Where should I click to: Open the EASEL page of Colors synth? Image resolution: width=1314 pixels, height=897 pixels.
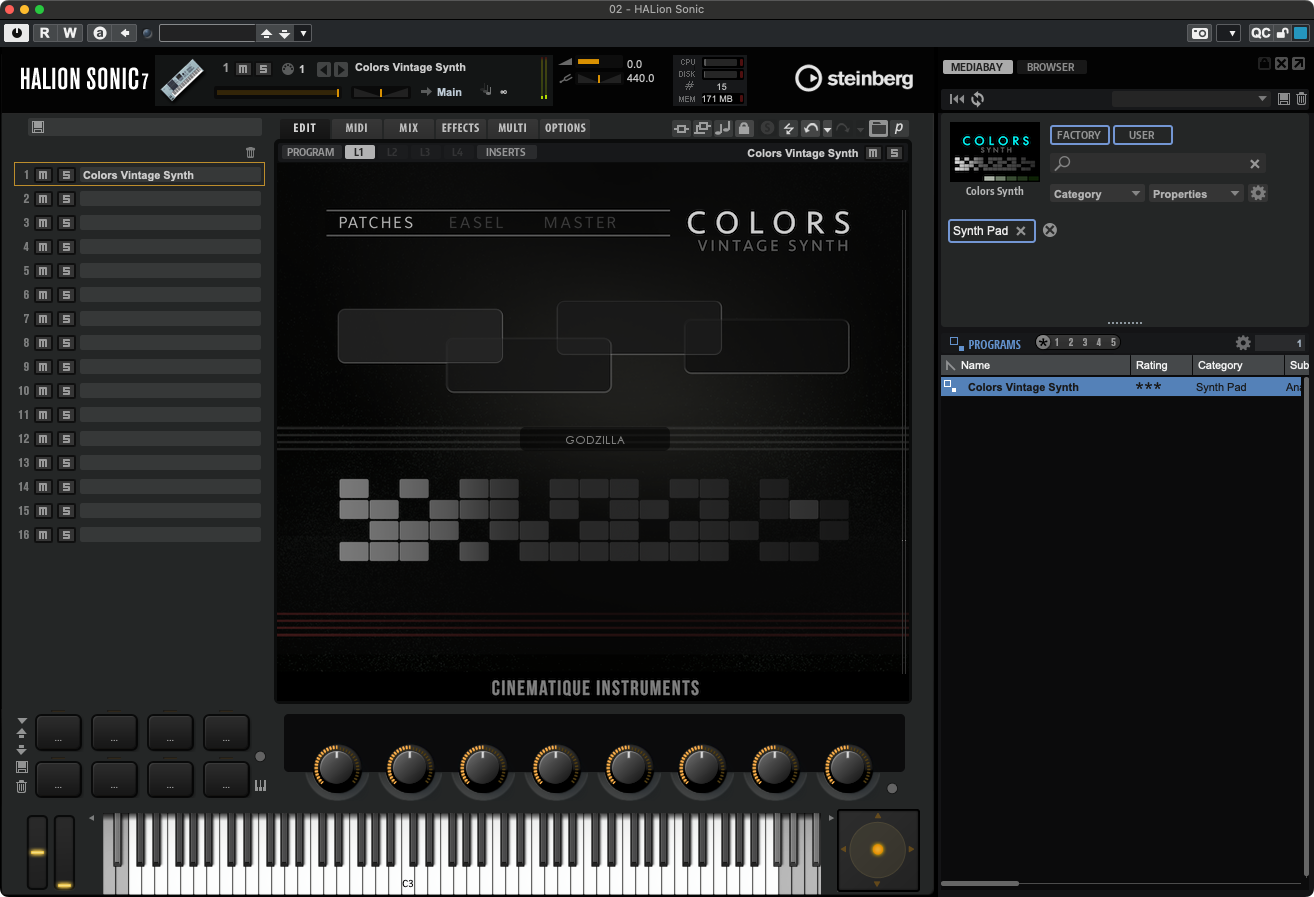coord(476,223)
